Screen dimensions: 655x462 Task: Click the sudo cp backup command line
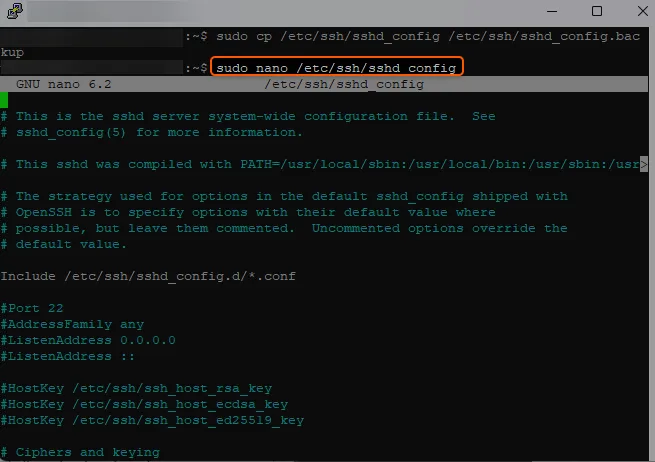point(420,36)
